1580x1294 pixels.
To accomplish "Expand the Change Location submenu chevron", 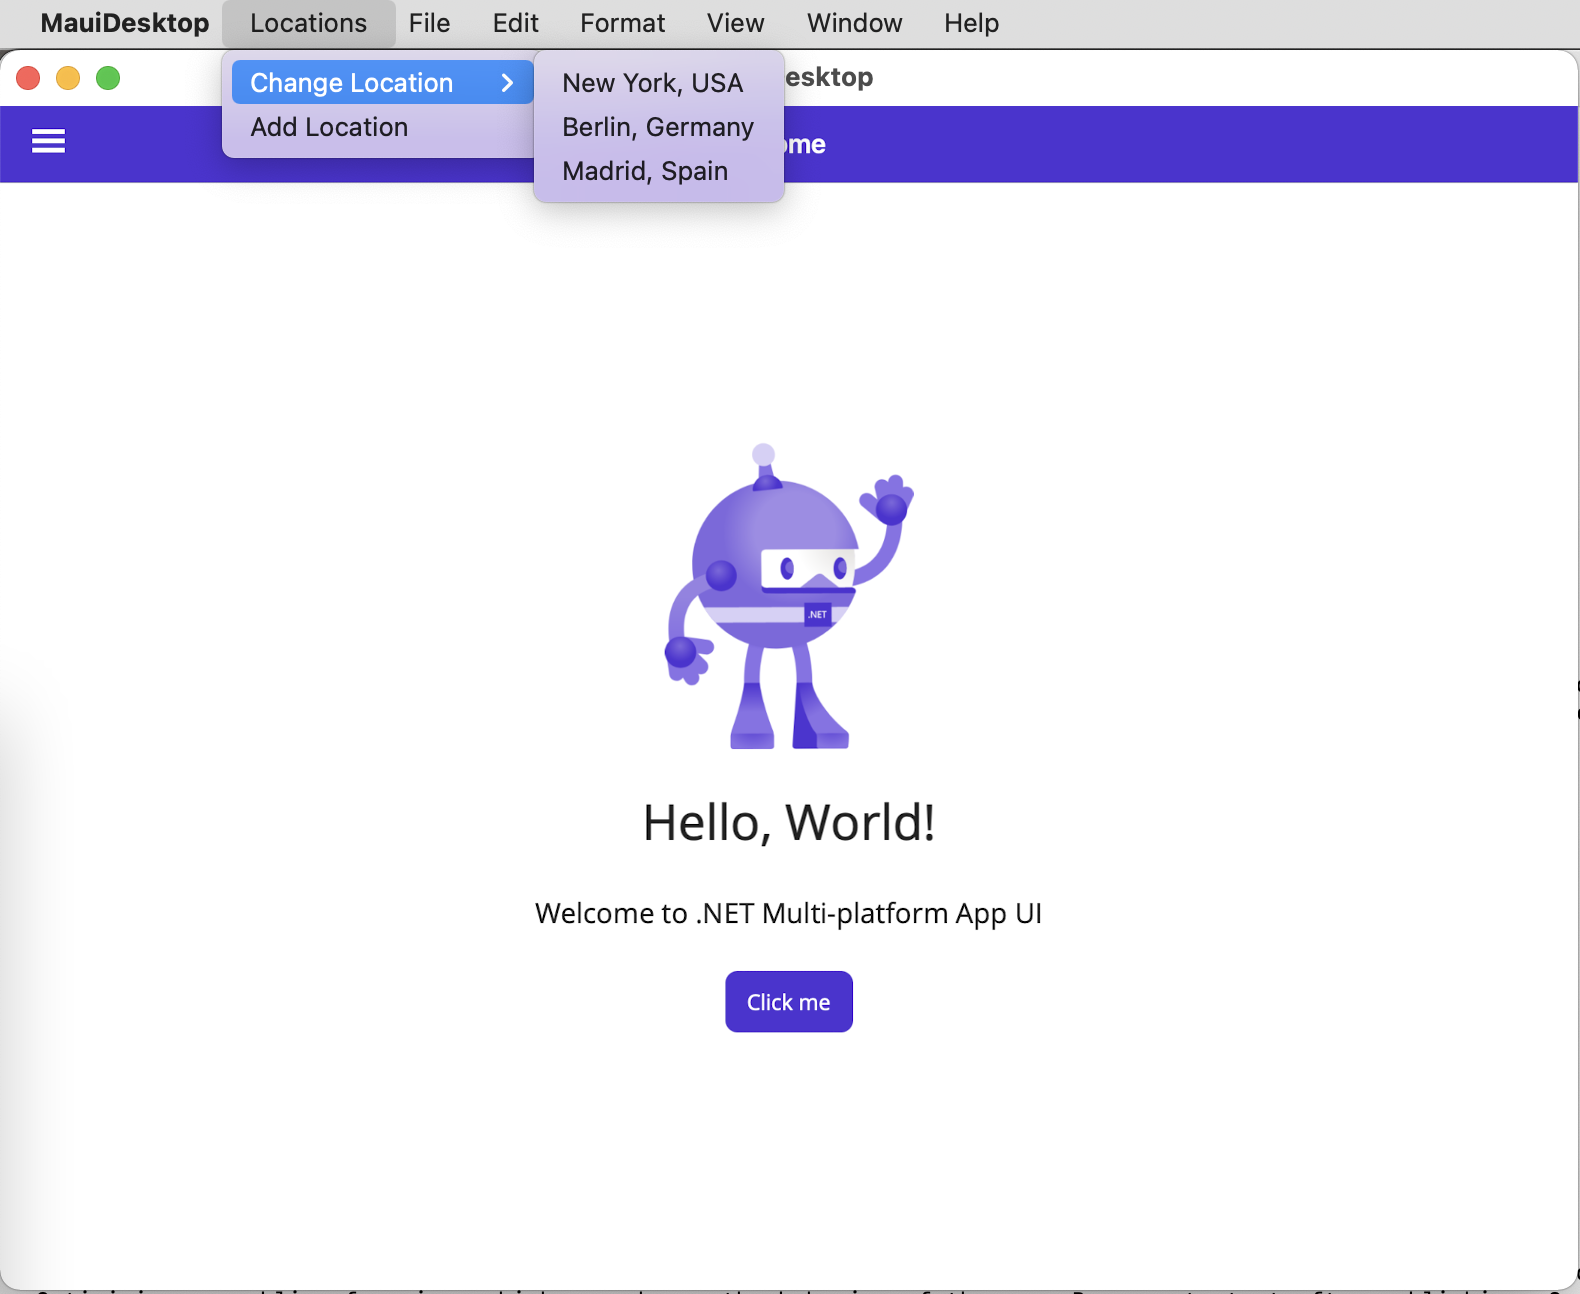I will pos(507,82).
